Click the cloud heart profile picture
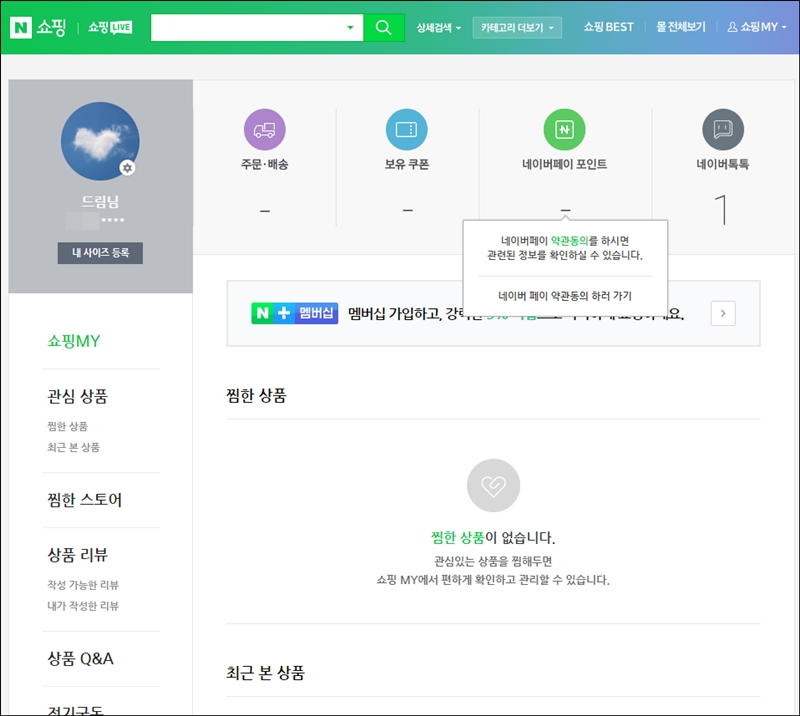Screen dimensions: 800x716 click(x=100, y=141)
